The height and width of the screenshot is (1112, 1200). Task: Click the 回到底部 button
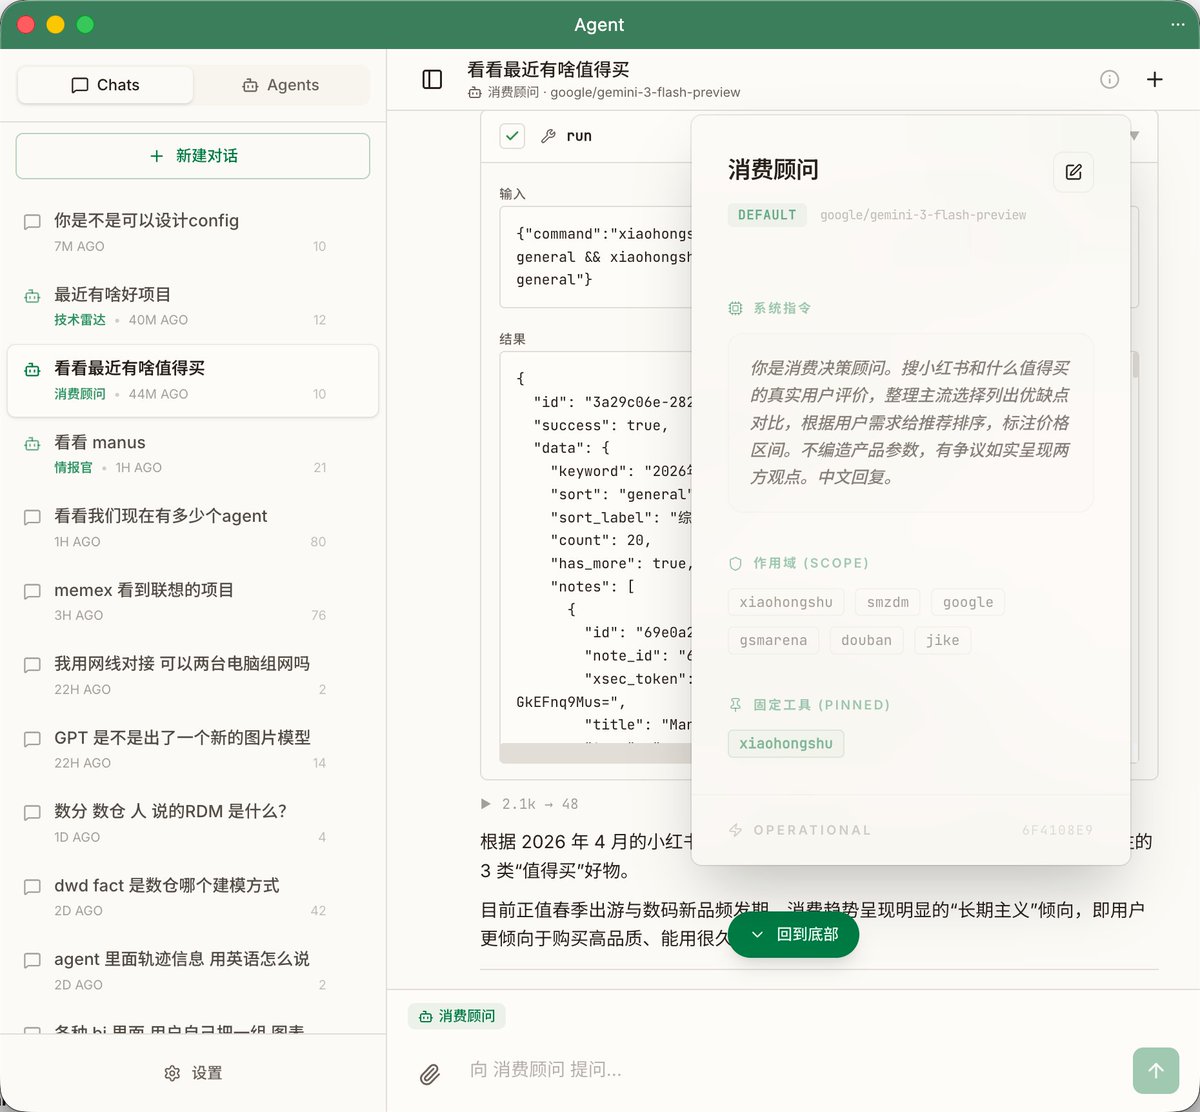pyautogui.click(x=793, y=934)
